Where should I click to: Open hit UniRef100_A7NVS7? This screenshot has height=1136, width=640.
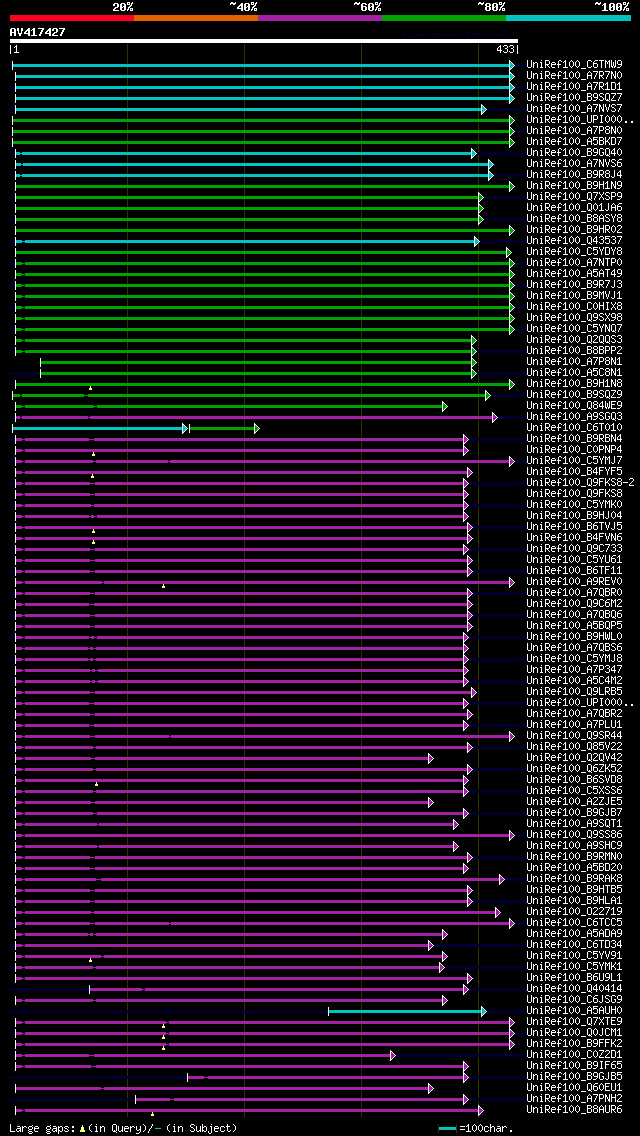[574, 109]
